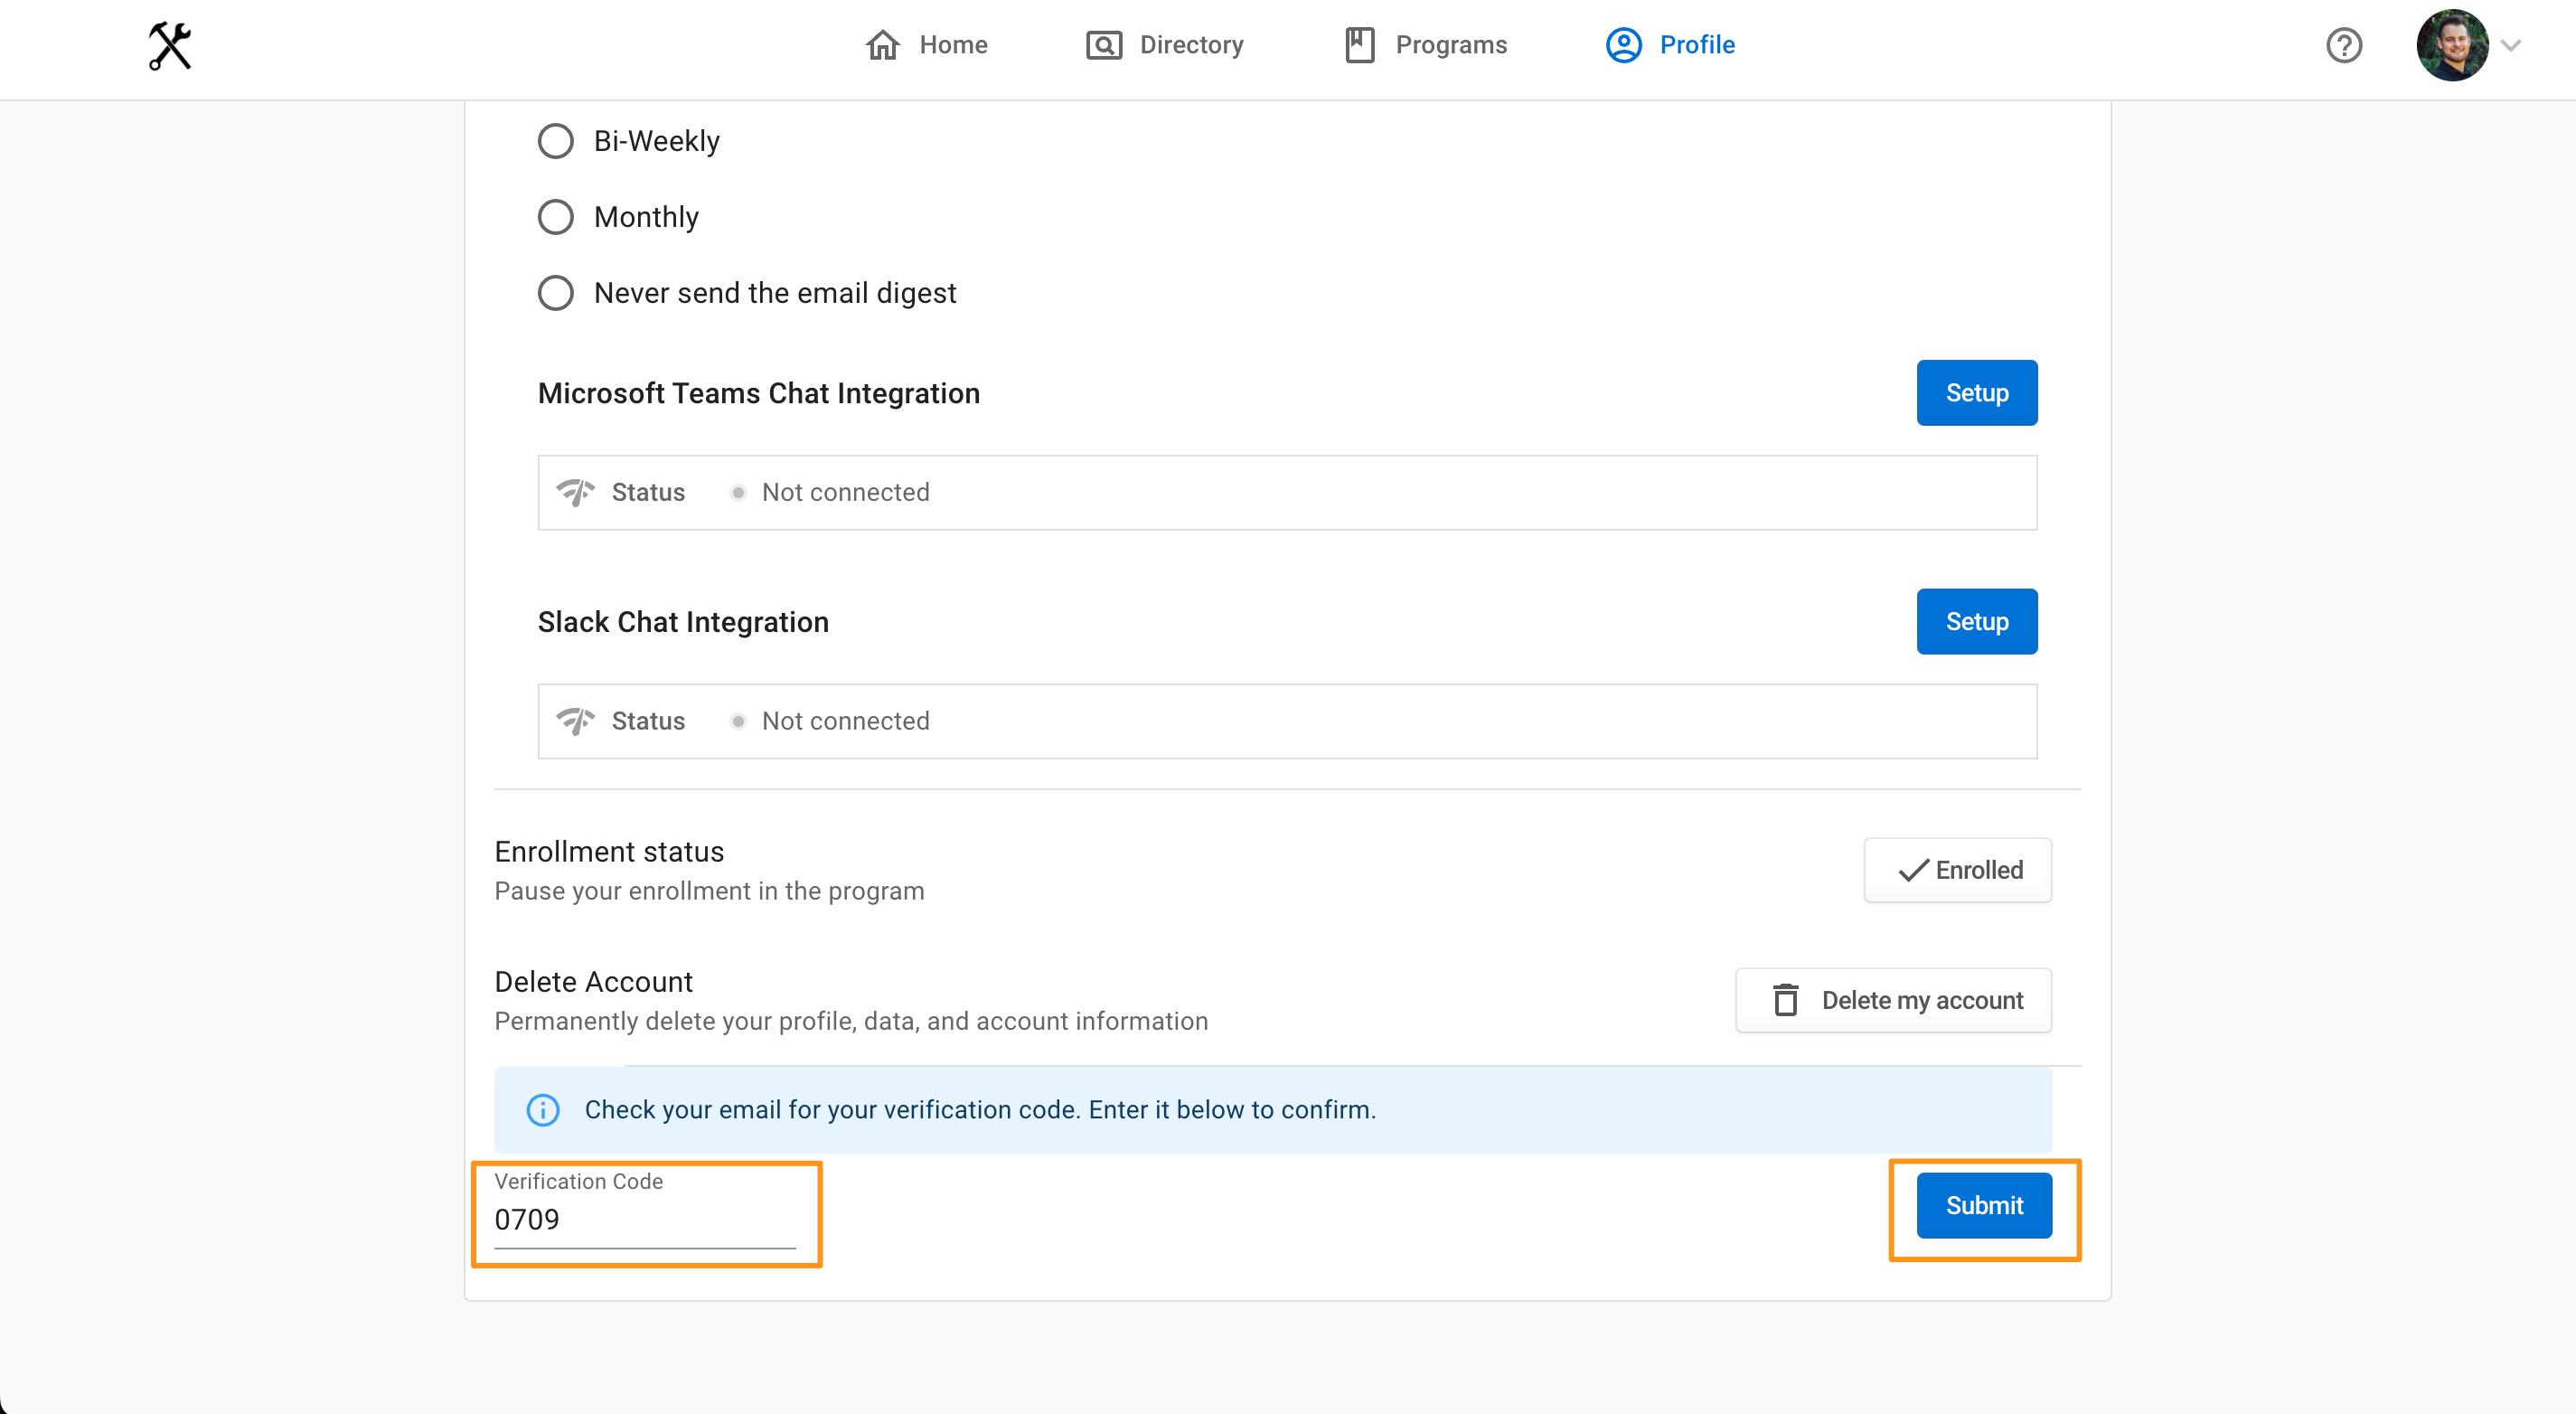The height and width of the screenshot is (1414, 2576).
Task: Select Never send the email digest
Action: tap(556, 293)
